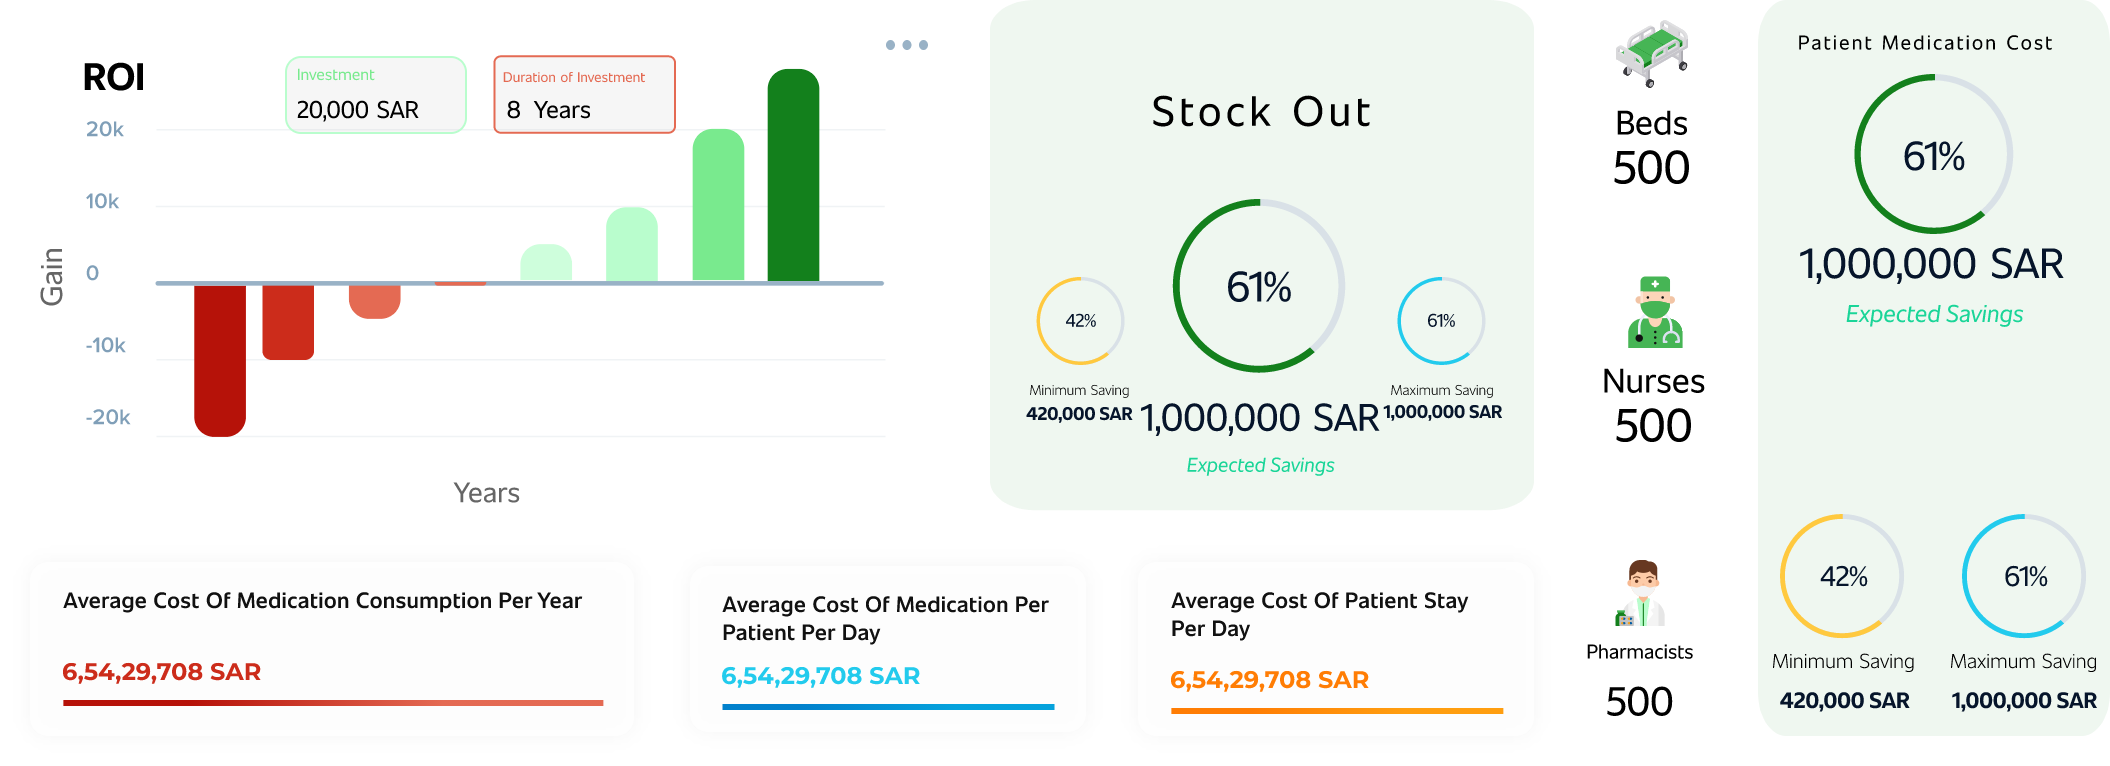This screenshot has width=2110, height=766.
Task: Click the hospital bed icon
Action: pos(1651,55)
